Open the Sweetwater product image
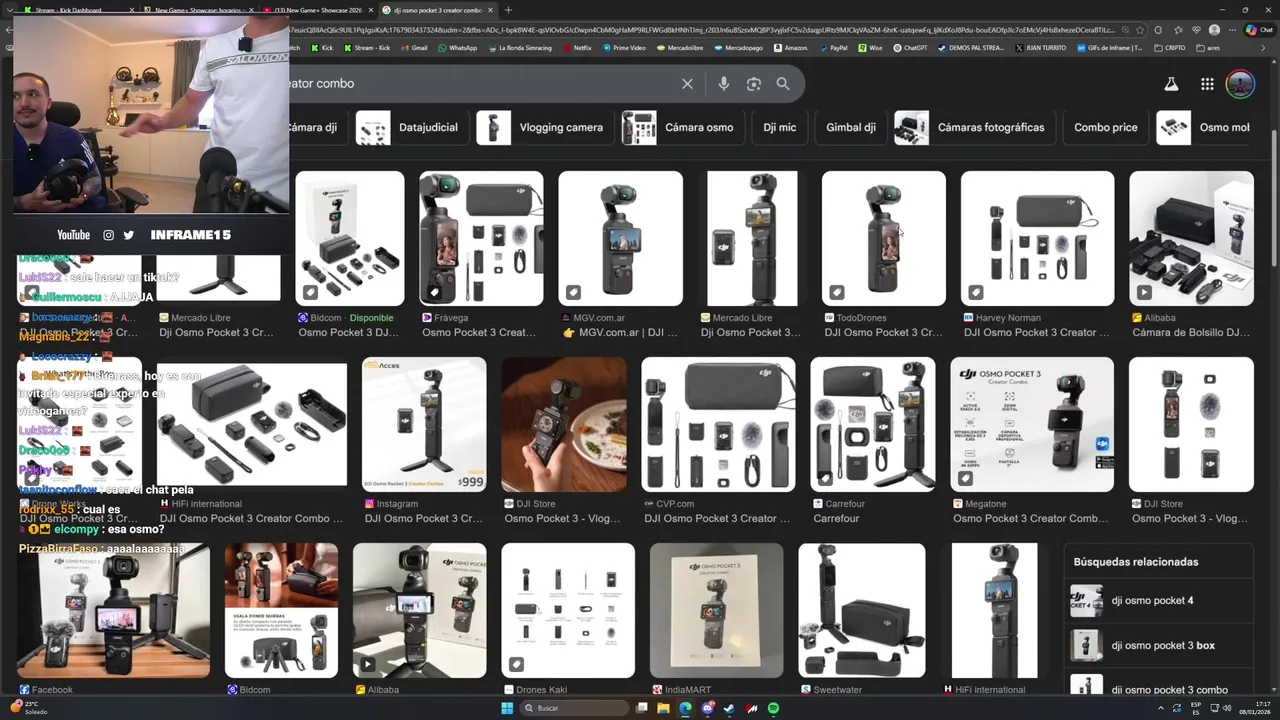The image size is (1280, 720). click(862, 610)
